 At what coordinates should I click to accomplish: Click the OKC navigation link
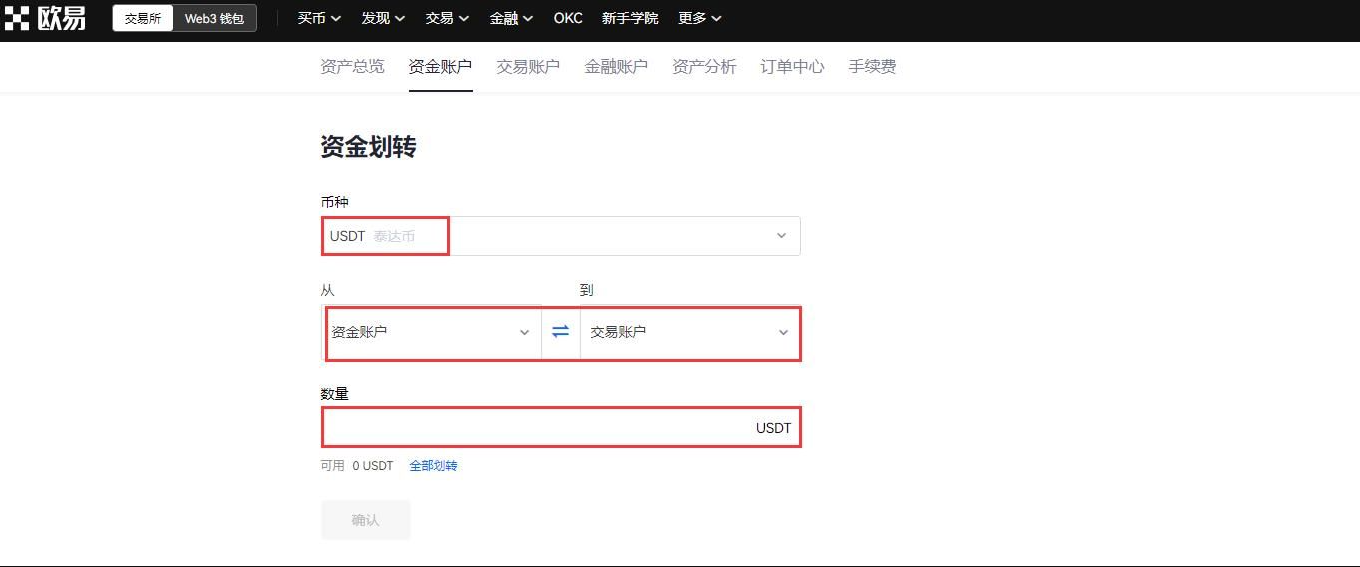click(x=568, y=18)
